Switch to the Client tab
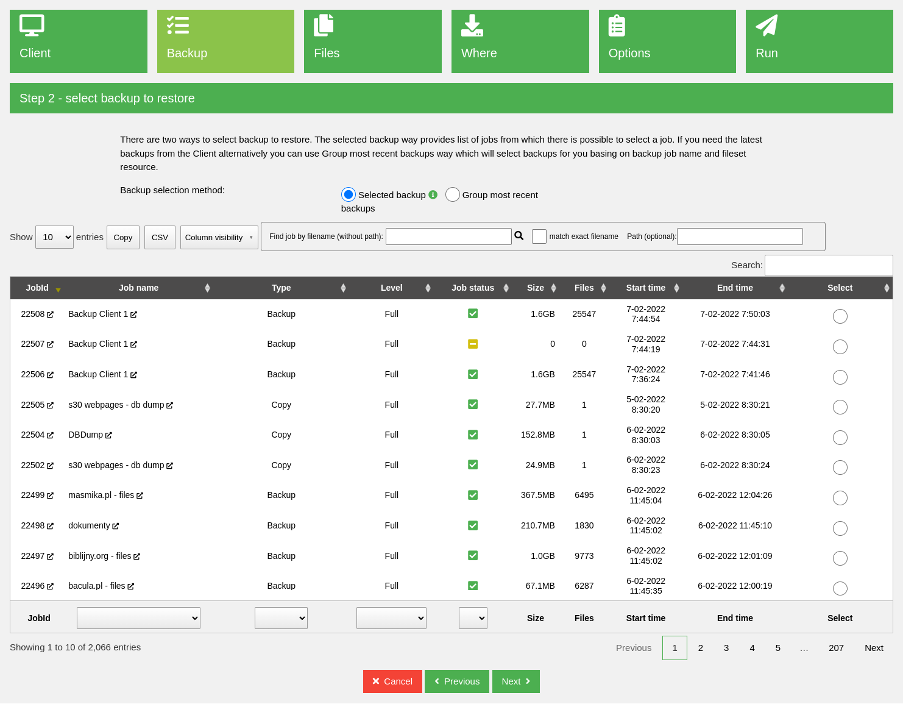Viewport: 904px width, 704px height. point(78,41)
